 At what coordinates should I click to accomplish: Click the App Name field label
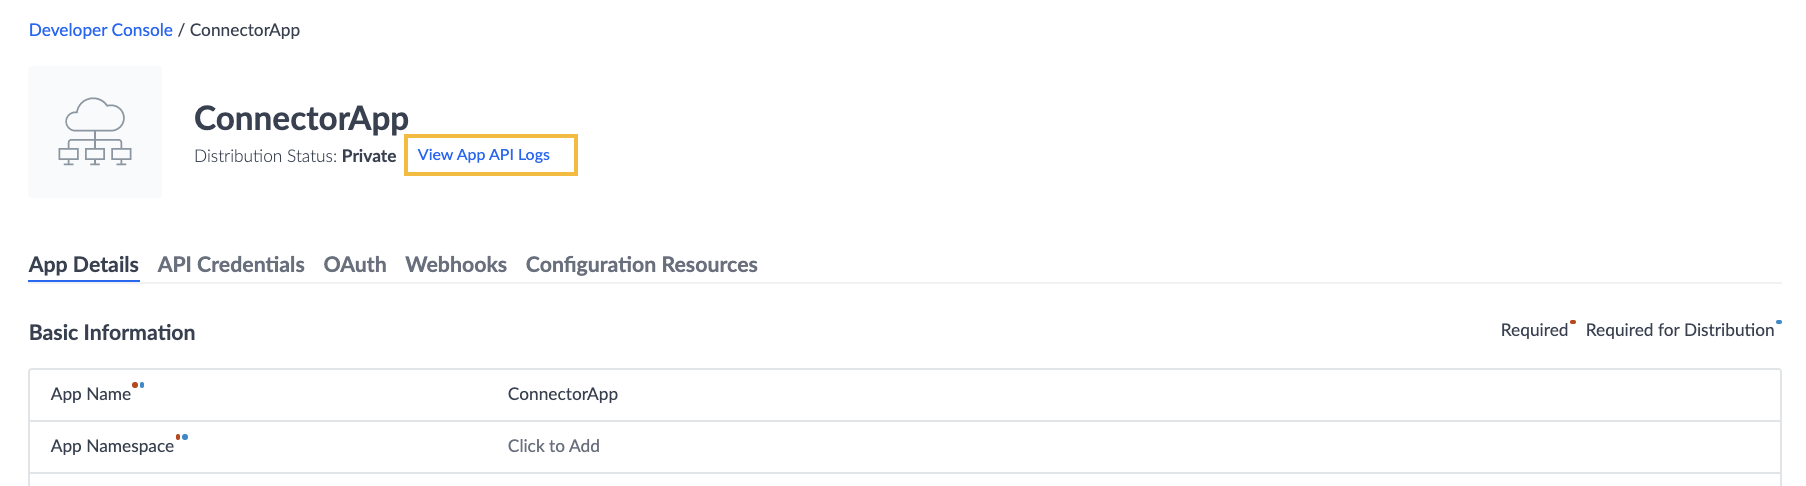point(91,394)
